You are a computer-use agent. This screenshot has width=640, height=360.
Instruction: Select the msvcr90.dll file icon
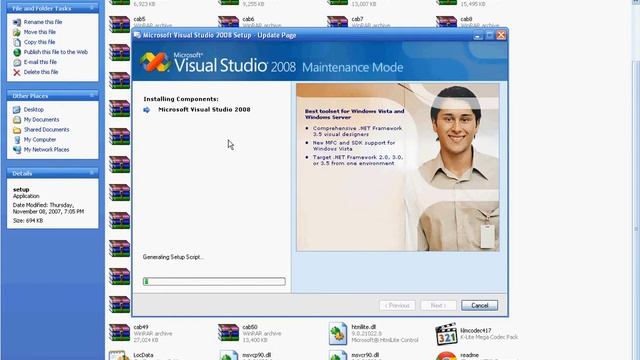pos(338,356)
